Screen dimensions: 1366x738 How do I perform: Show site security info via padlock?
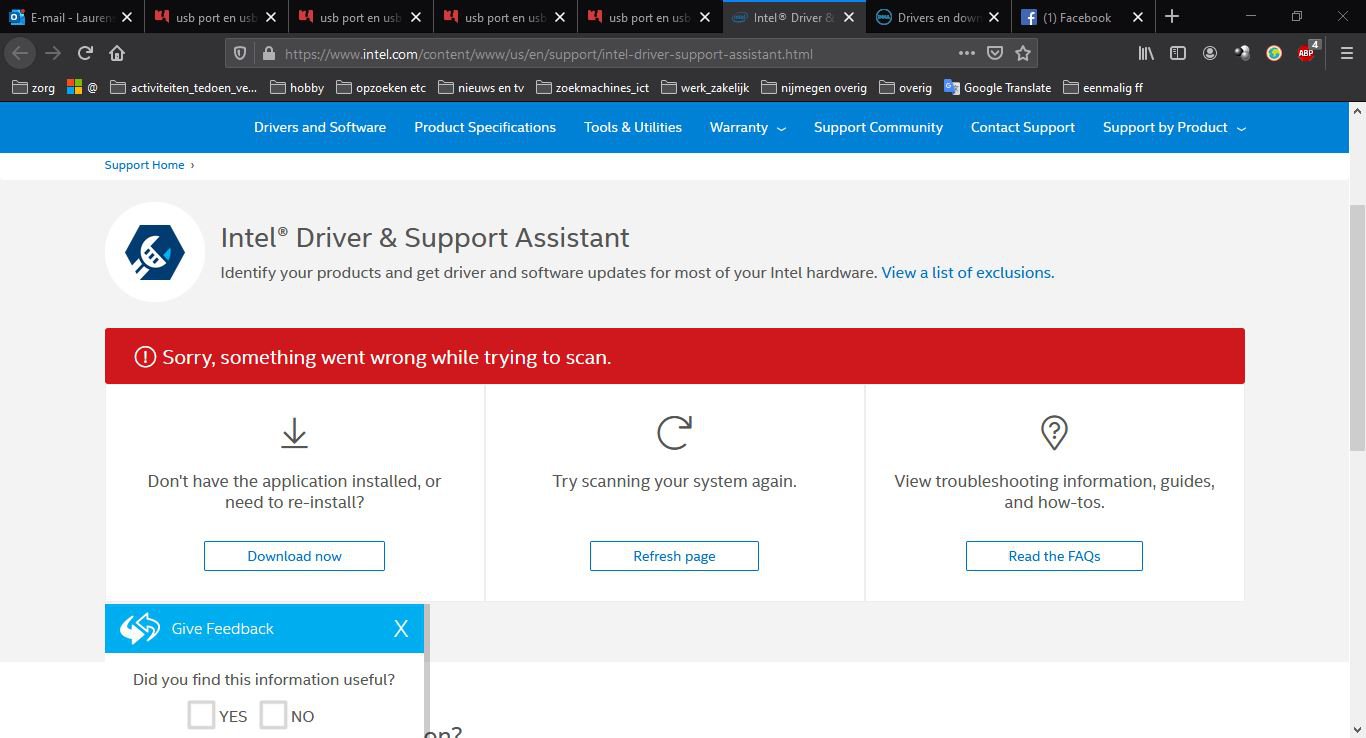point(267,54)
